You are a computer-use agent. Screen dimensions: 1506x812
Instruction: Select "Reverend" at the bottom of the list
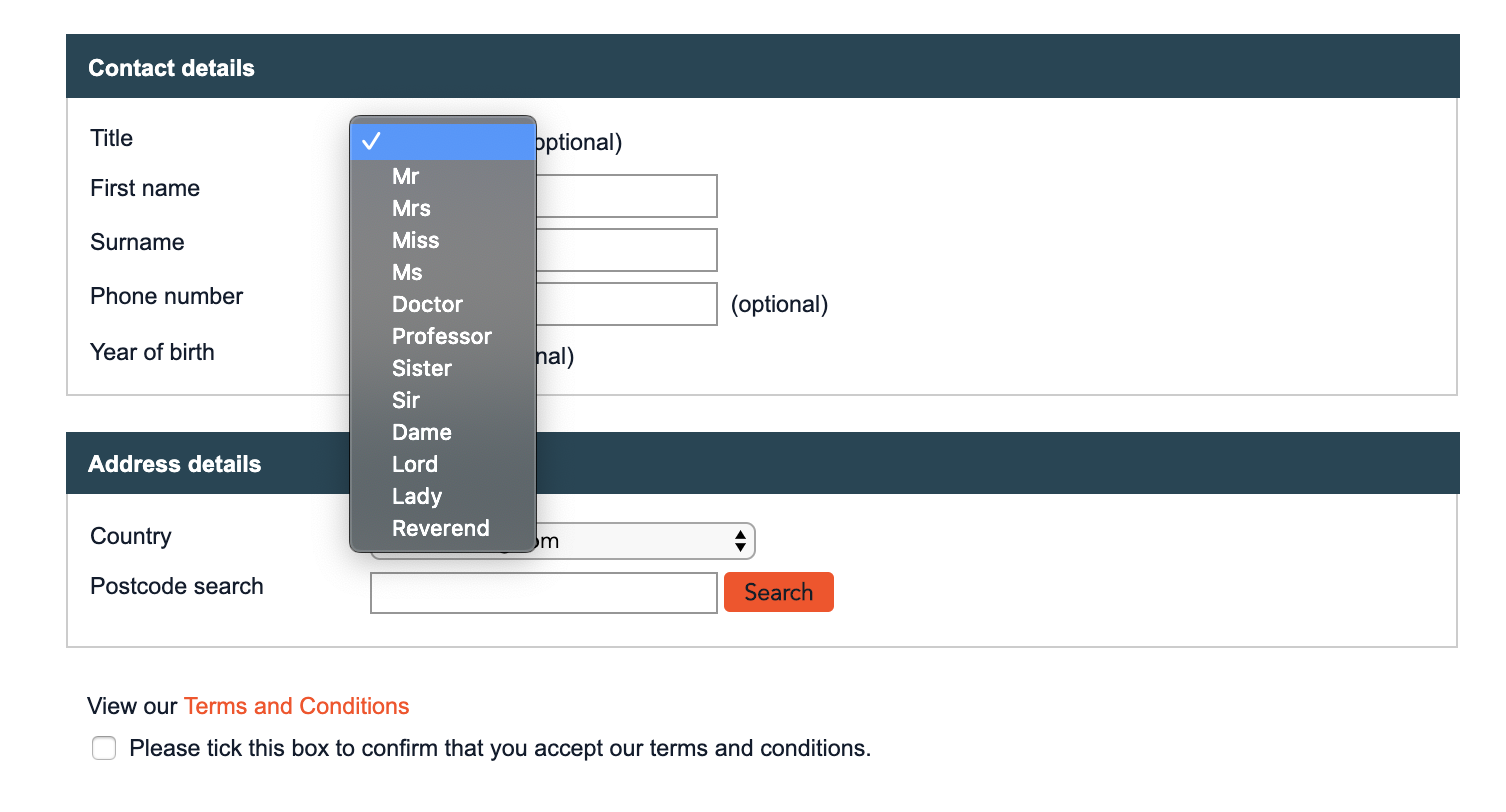(x=440, y=528)
